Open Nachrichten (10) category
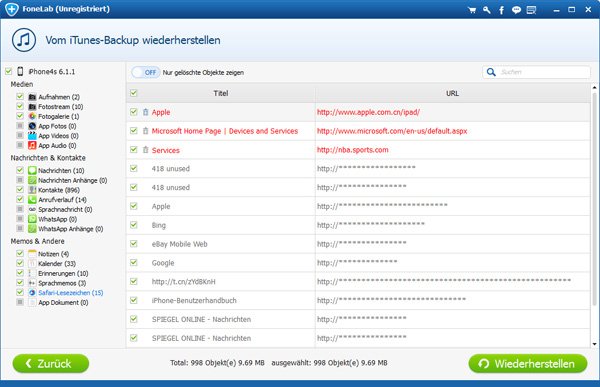The width and height of the screenshot is (600, 387). click(61, 170)
